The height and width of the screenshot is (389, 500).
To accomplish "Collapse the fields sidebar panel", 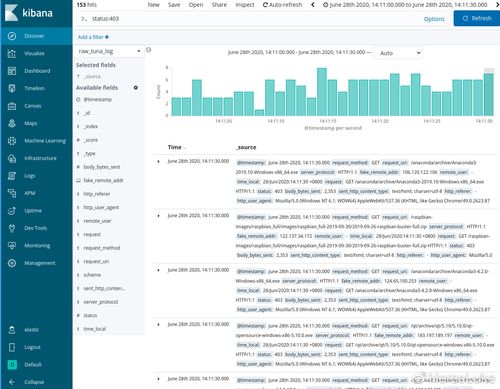I will point(149,50).
